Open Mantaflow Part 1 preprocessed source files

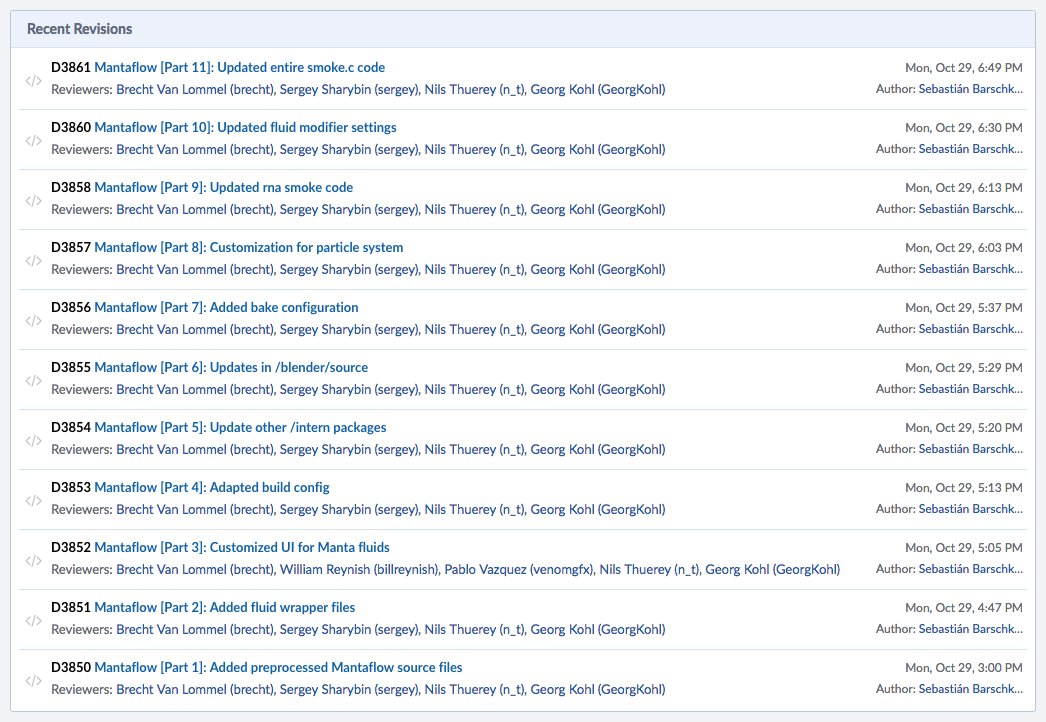(x=278, y=668)
